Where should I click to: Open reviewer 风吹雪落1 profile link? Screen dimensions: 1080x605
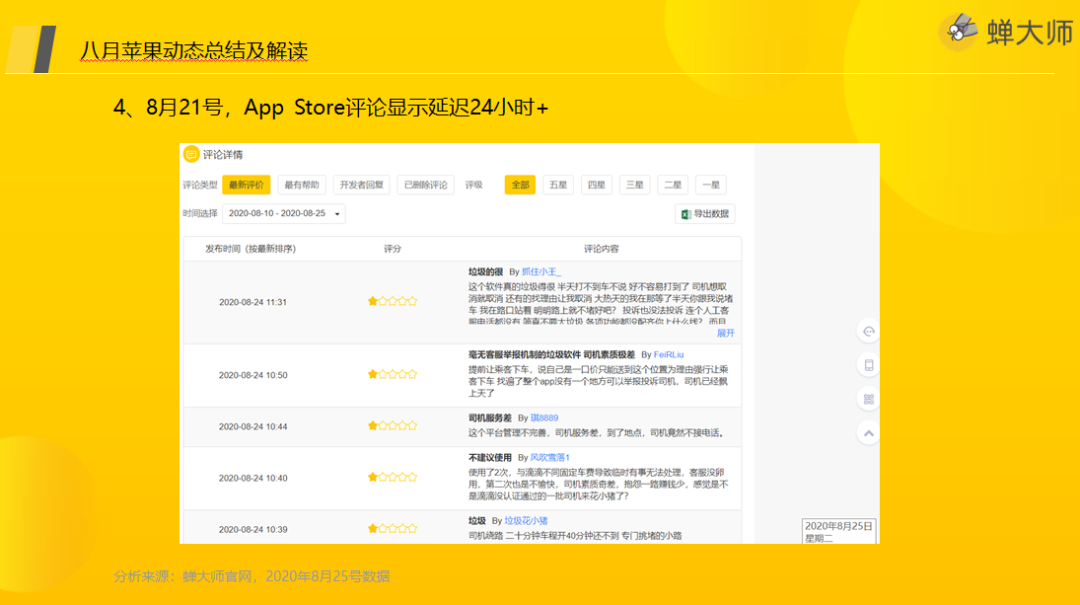tap(550, 458)
